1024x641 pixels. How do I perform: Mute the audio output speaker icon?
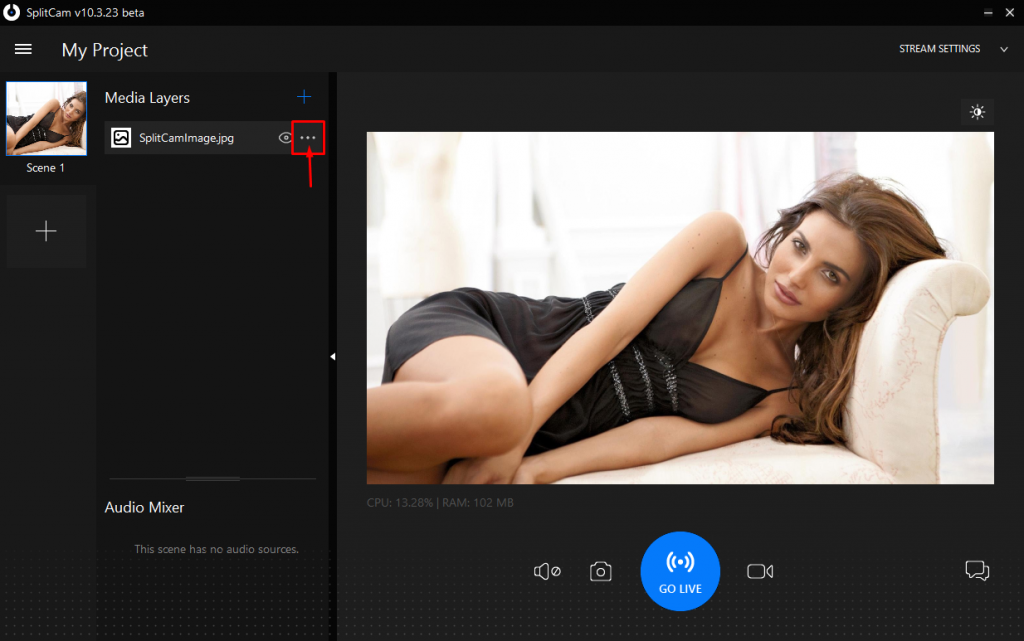click(x=547, y=572)
